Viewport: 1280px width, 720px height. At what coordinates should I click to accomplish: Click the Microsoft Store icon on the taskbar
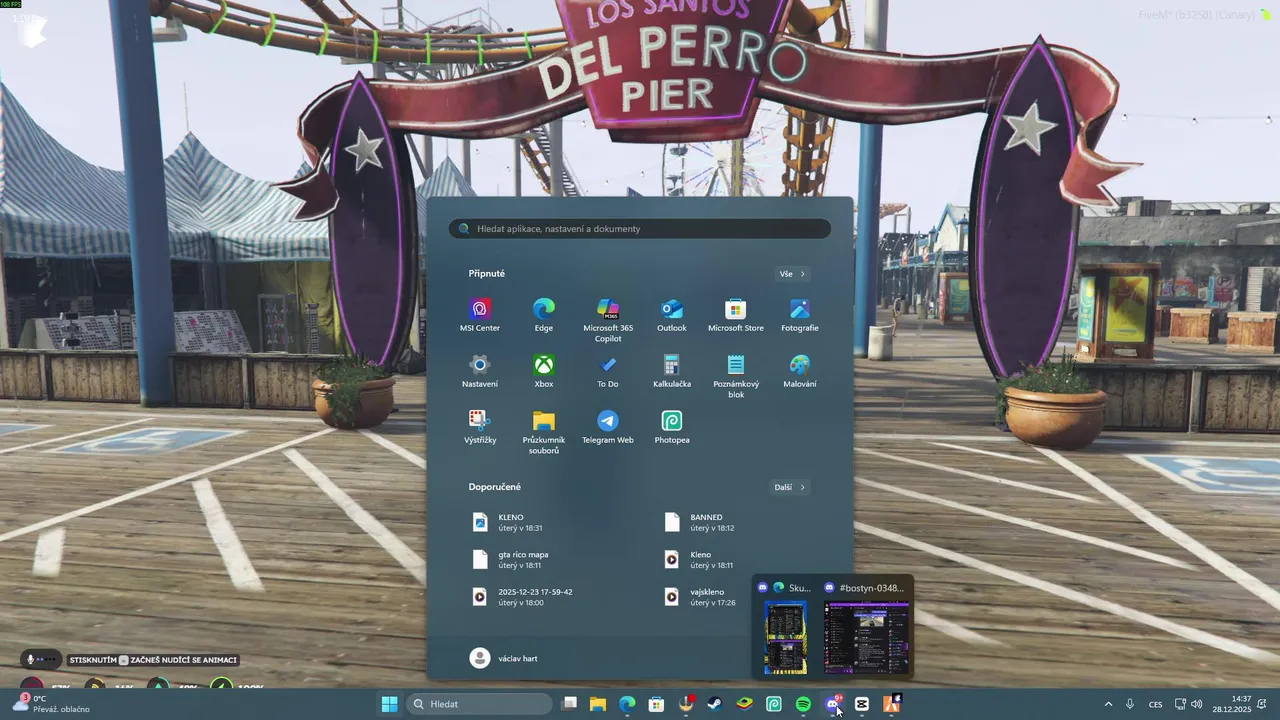point(657,704)
